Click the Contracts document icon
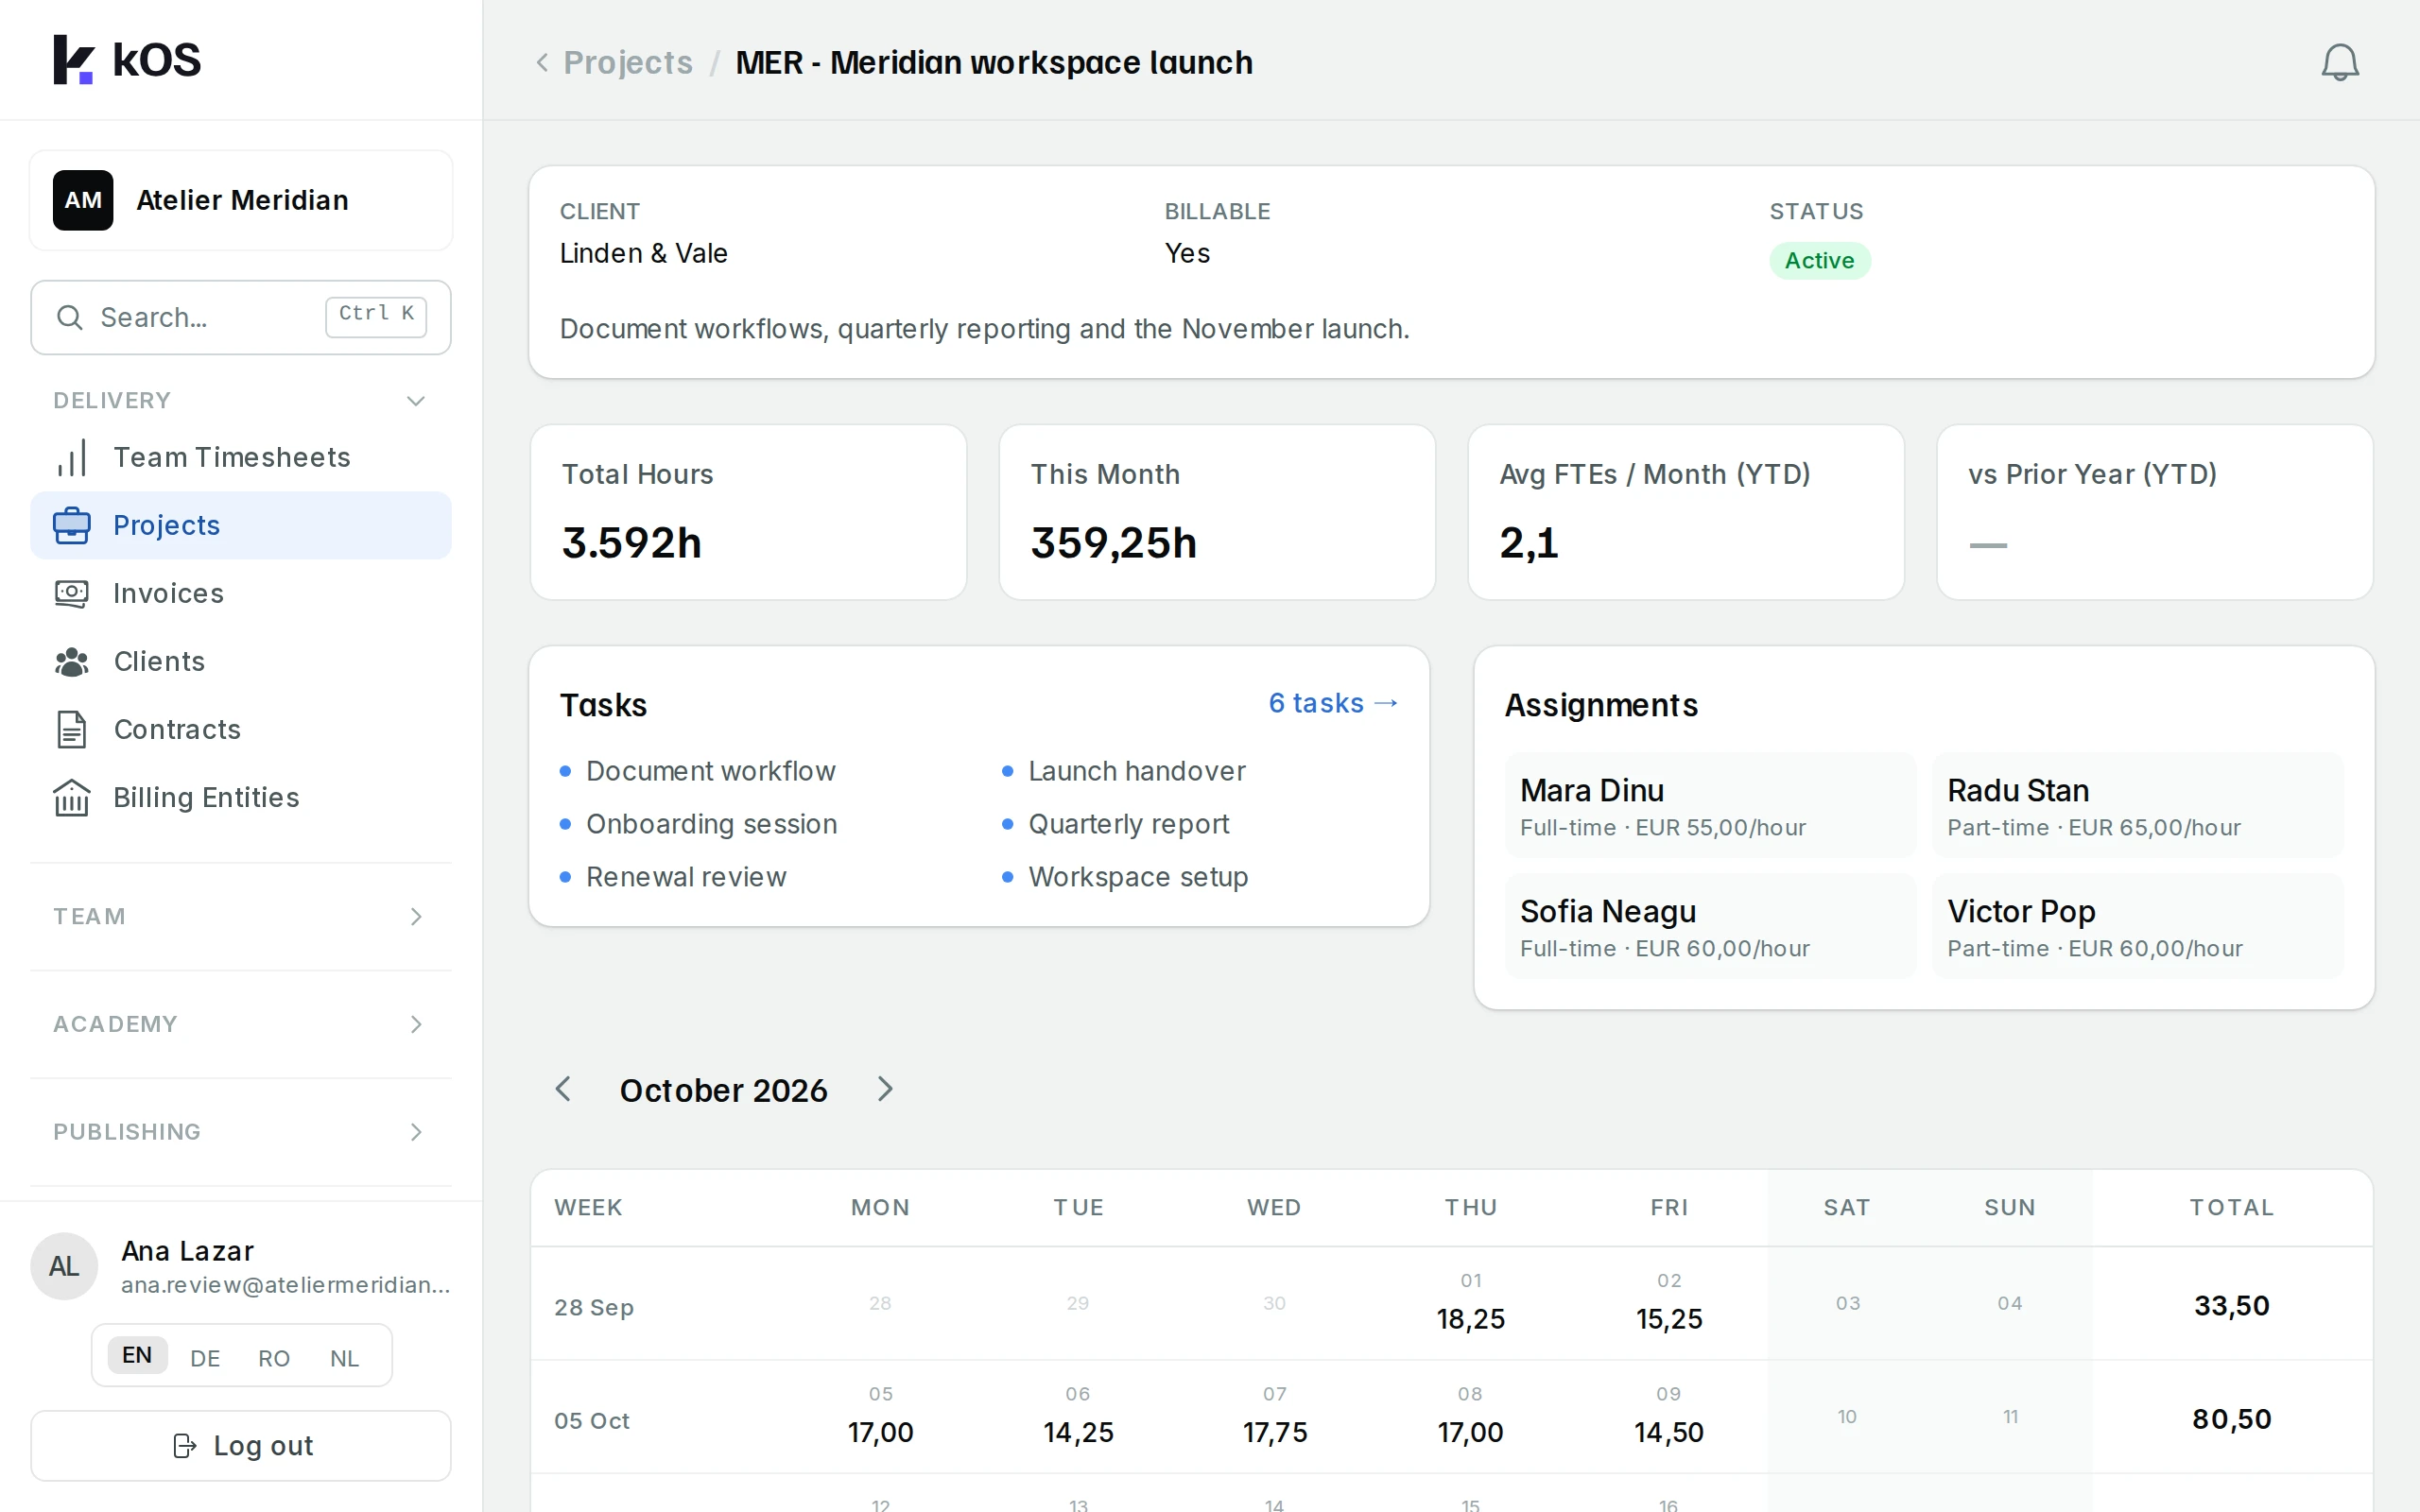Screen dimensions: 2420x1512 pyautogui.click(x=71, y=729)
